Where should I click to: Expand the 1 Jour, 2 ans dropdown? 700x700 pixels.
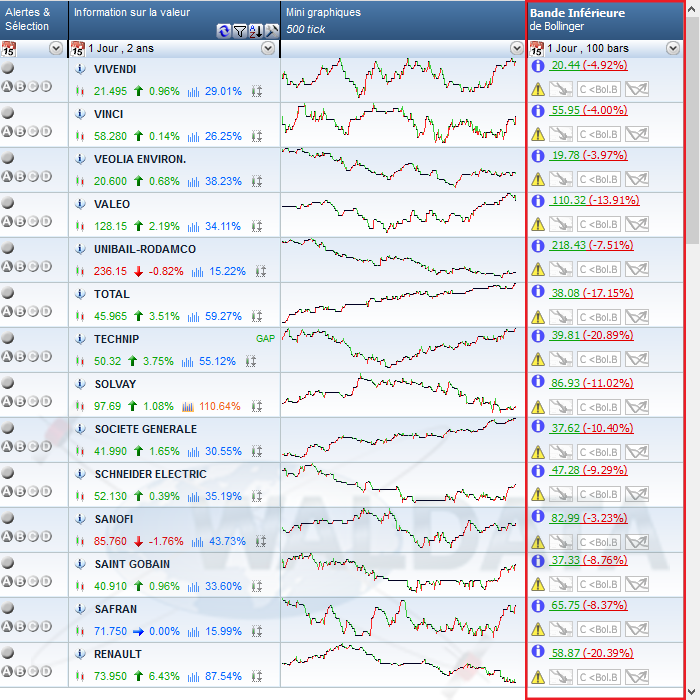[268, 48]
